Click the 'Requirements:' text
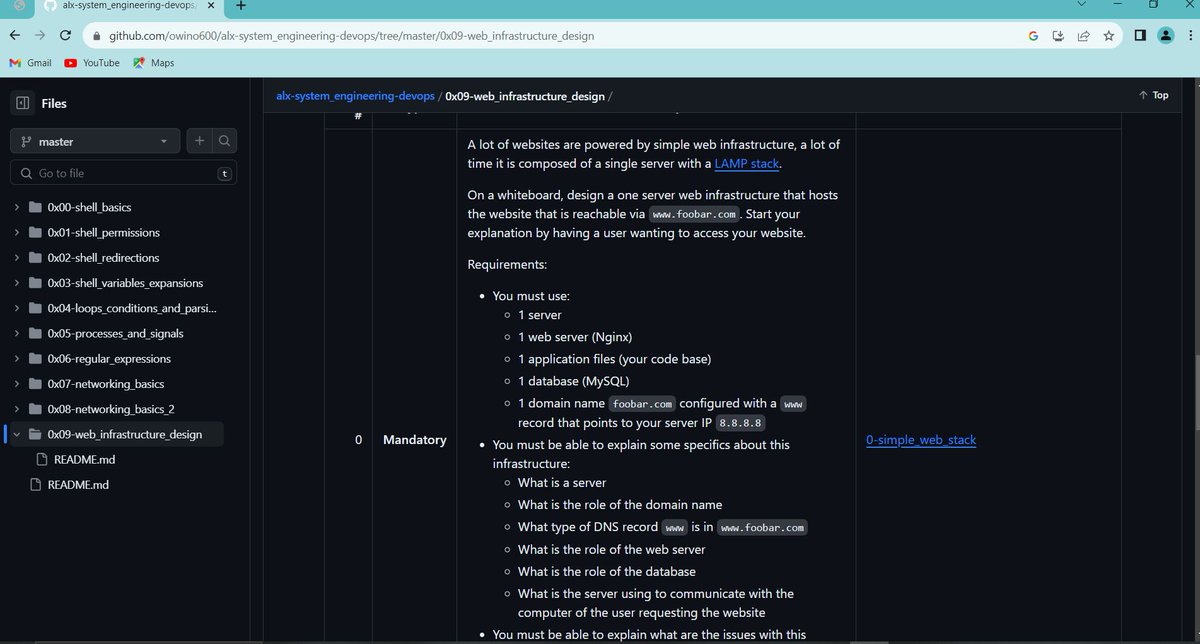Screen dimensions: 1200x644 click(x=508, y=265)
